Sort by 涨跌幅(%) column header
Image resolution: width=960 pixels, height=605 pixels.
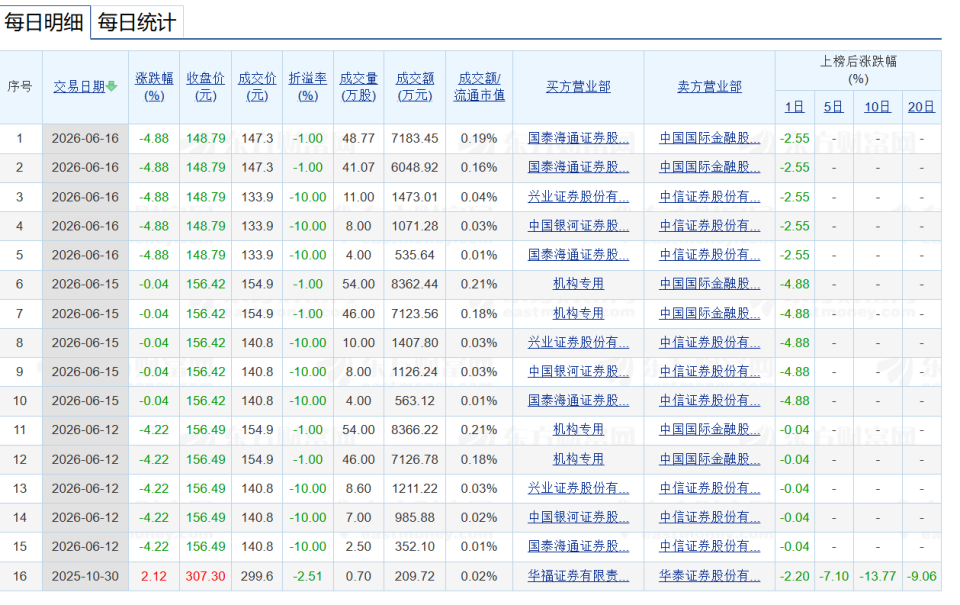point(154,87)
